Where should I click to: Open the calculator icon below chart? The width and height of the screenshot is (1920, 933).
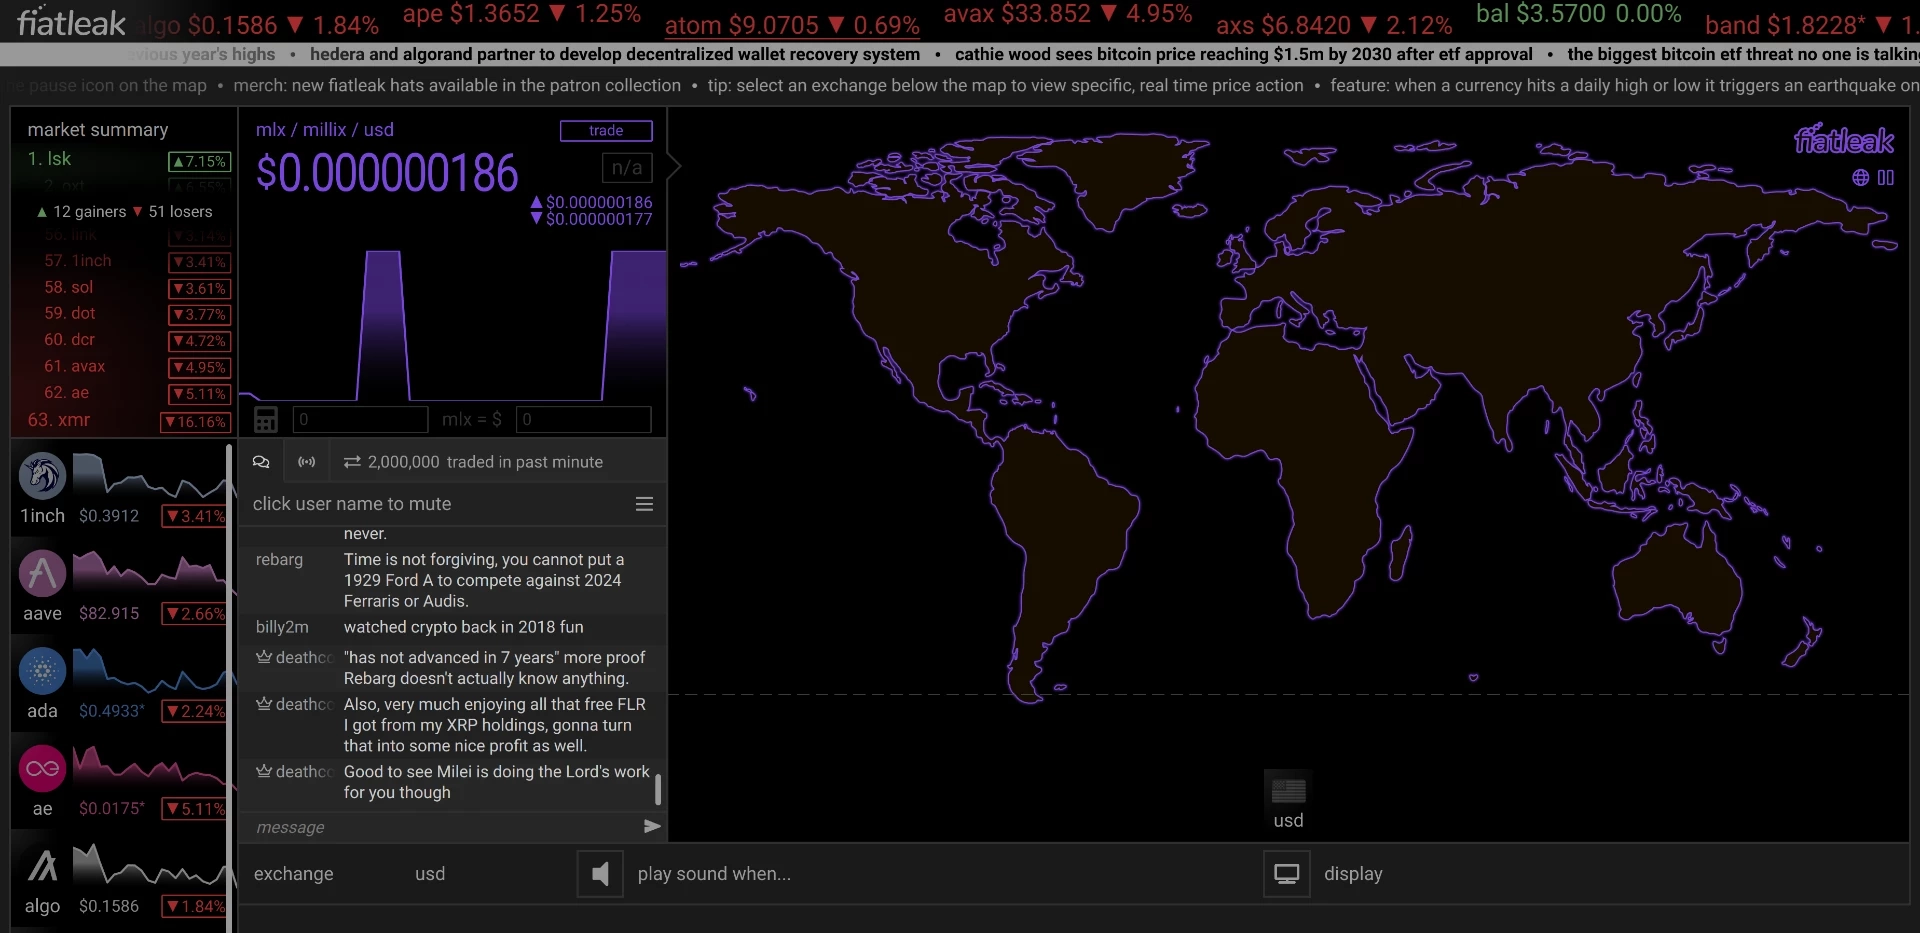point(265,420)
